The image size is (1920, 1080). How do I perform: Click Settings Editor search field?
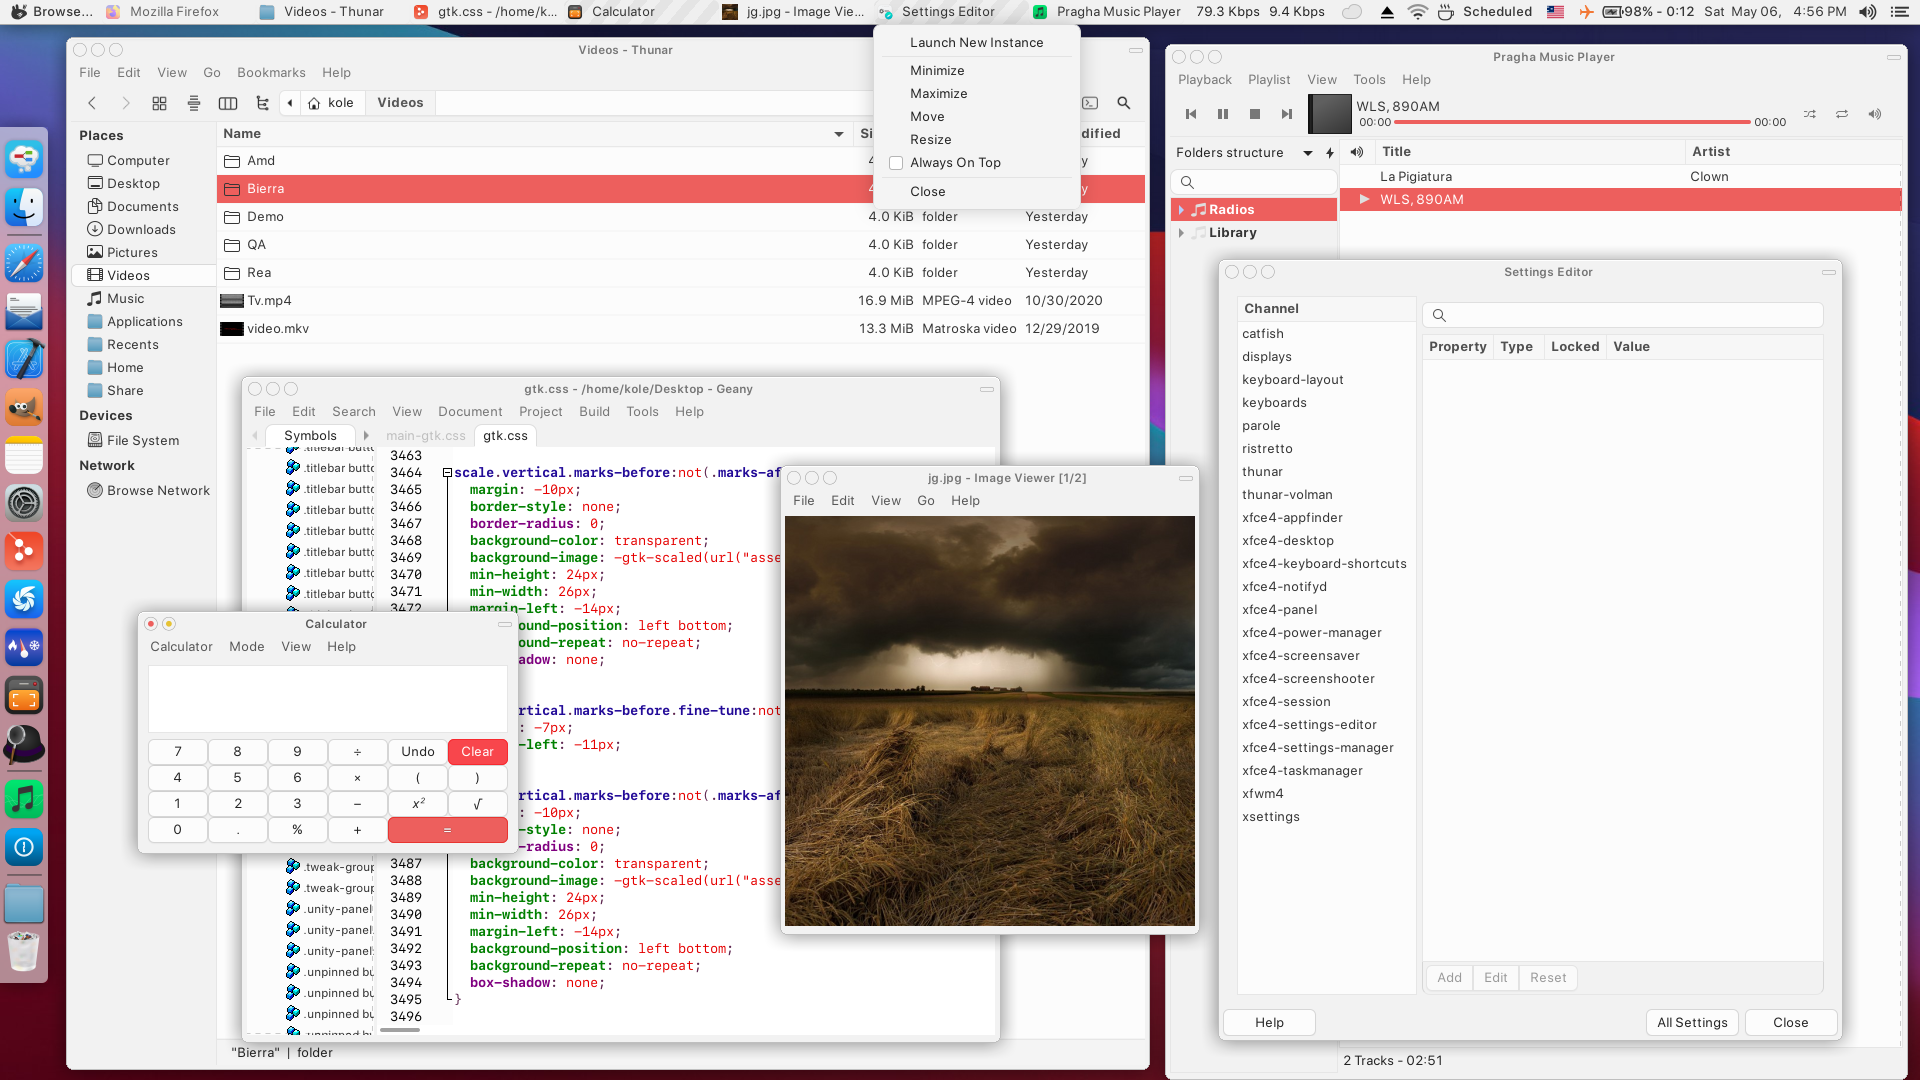click(1623, 316)
